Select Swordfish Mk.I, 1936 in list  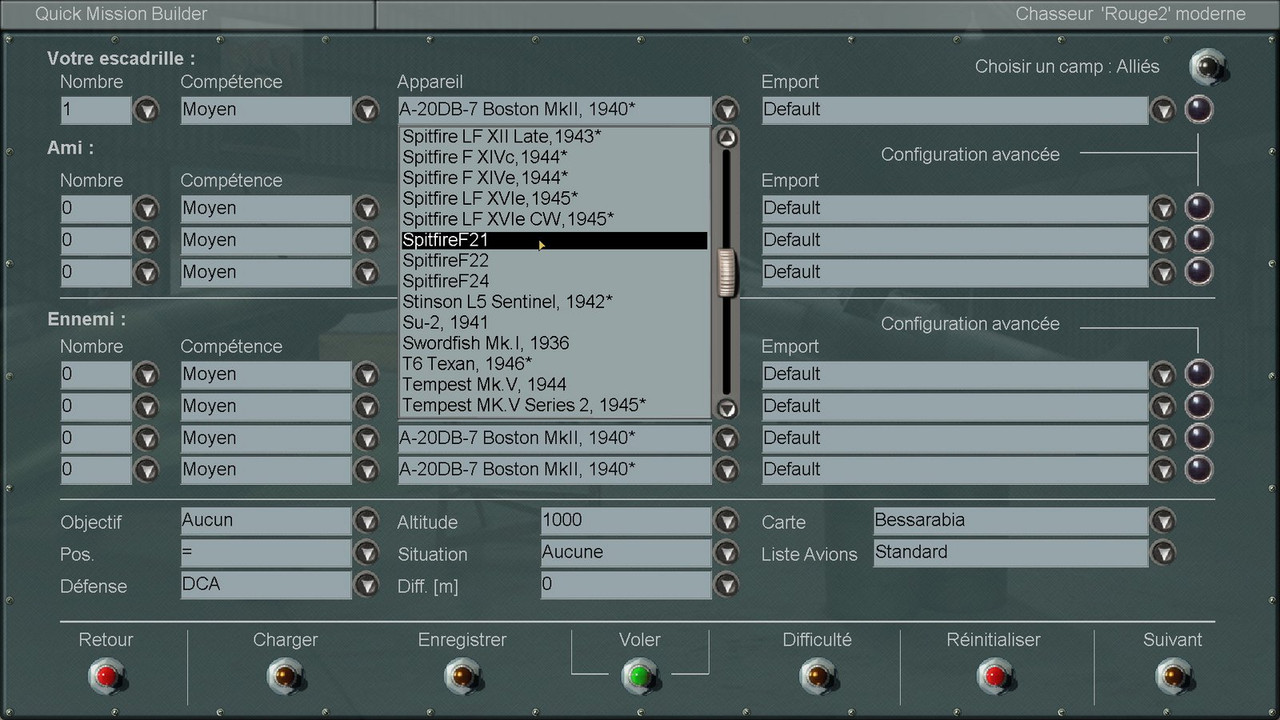point(554,343)
